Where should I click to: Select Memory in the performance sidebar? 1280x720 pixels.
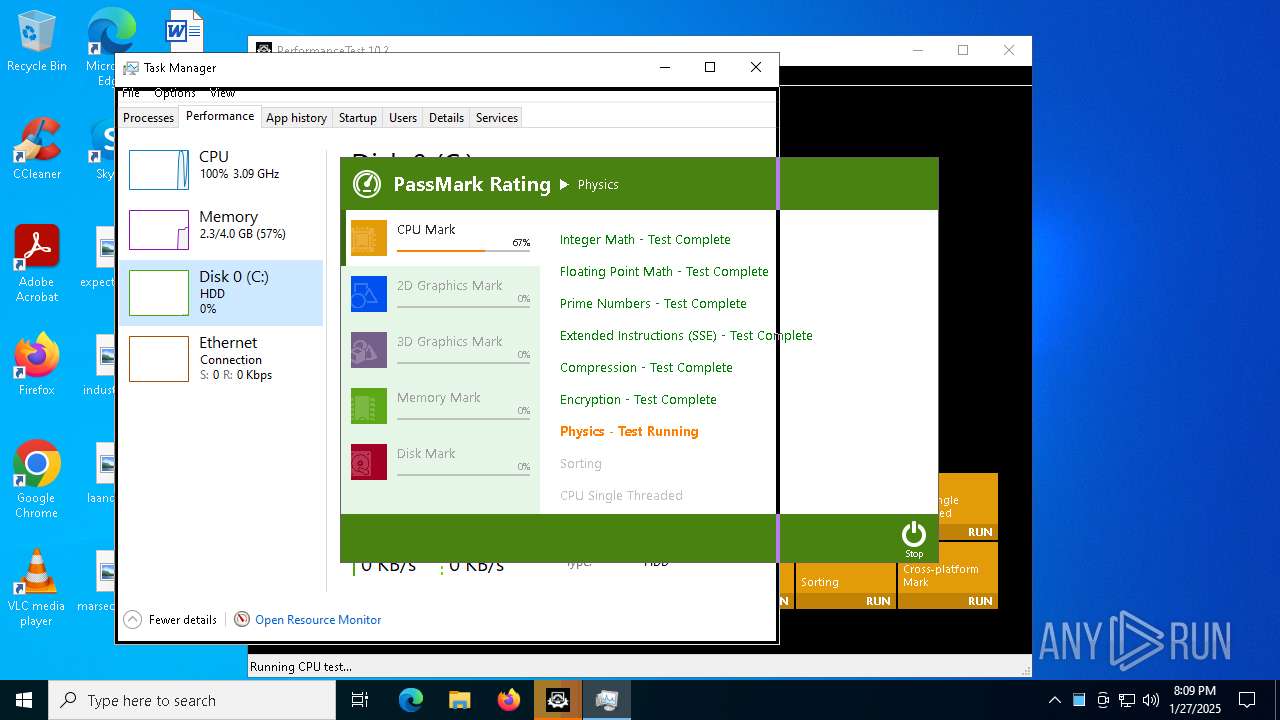221,228
